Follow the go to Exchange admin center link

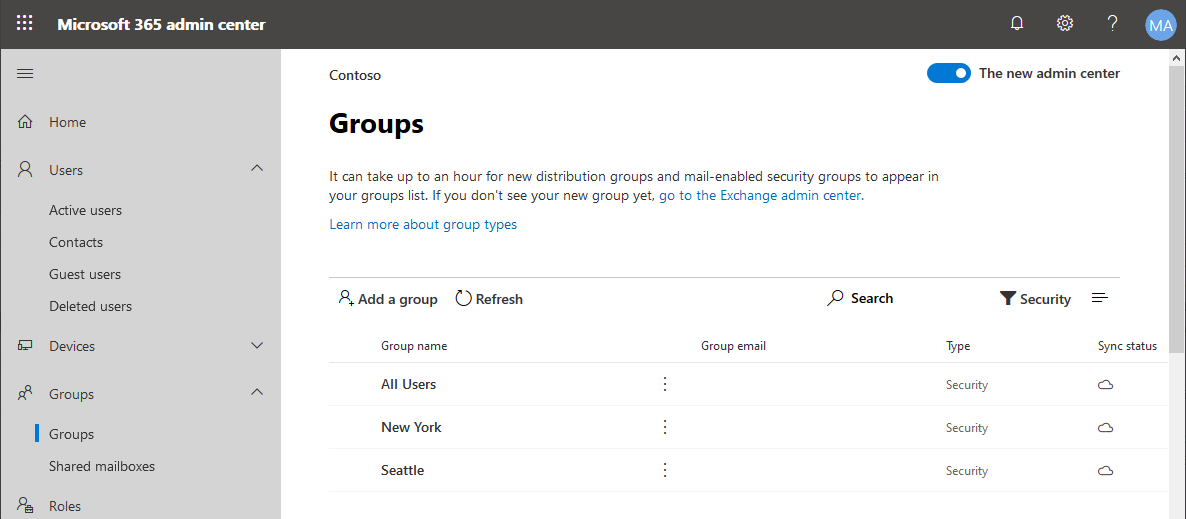[x=761, y=196]
